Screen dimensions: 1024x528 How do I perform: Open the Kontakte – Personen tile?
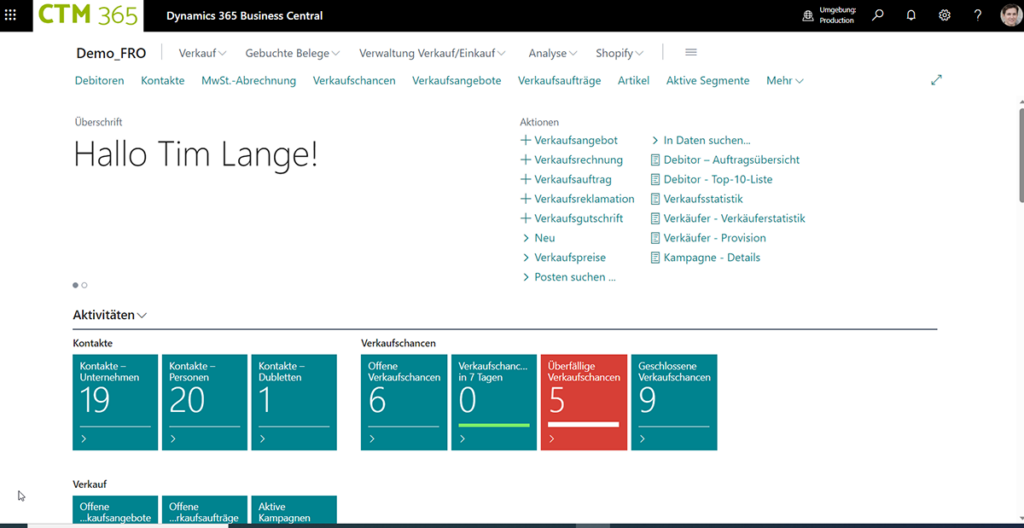[x=204, y=402]
